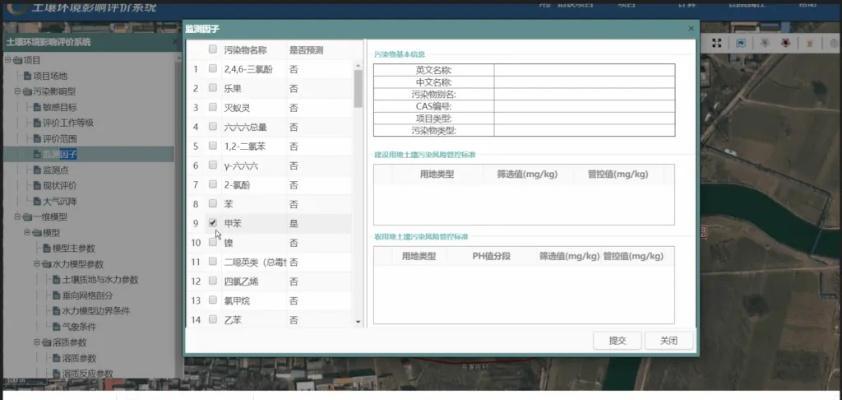Click the 提交 submit button
This screenshot has width=842, height=400.
click(617, 340)
